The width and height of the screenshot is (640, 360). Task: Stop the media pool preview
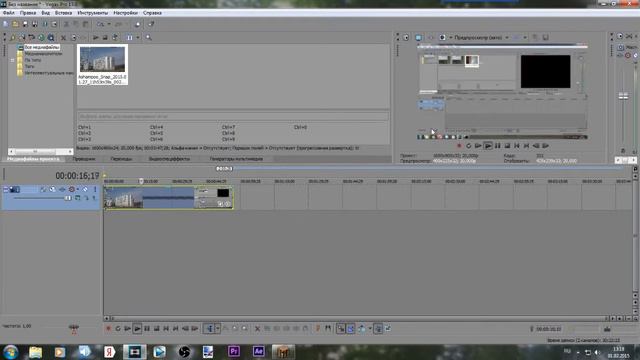click(105, 38)
